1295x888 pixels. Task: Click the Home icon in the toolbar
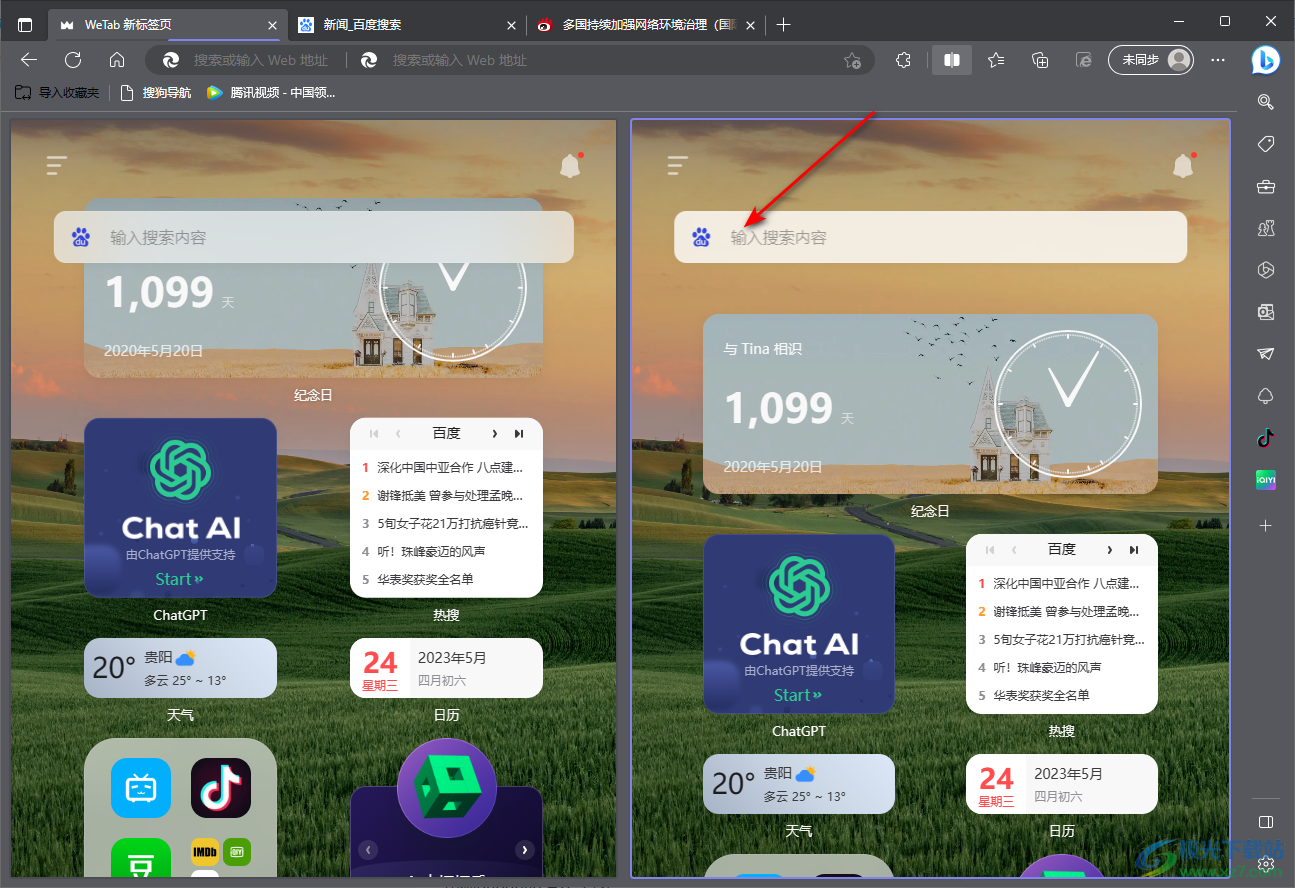pos(117,60)
